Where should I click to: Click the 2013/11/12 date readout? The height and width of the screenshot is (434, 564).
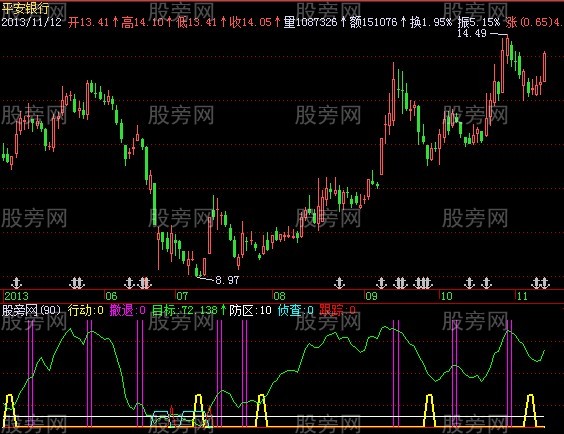coord(31,22)
